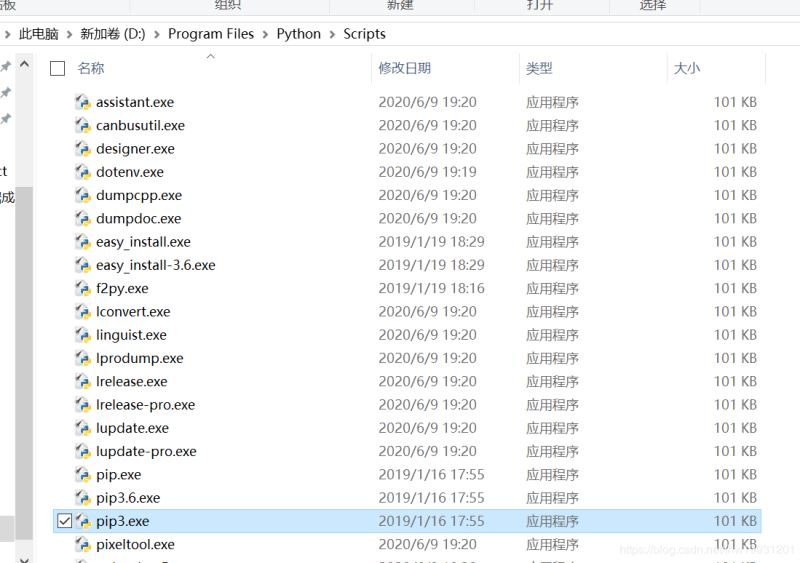The height and width of the screenshot is (563, 800).
Task: Select the pixeltool.exe file name
Action: (x=135, y=545)
